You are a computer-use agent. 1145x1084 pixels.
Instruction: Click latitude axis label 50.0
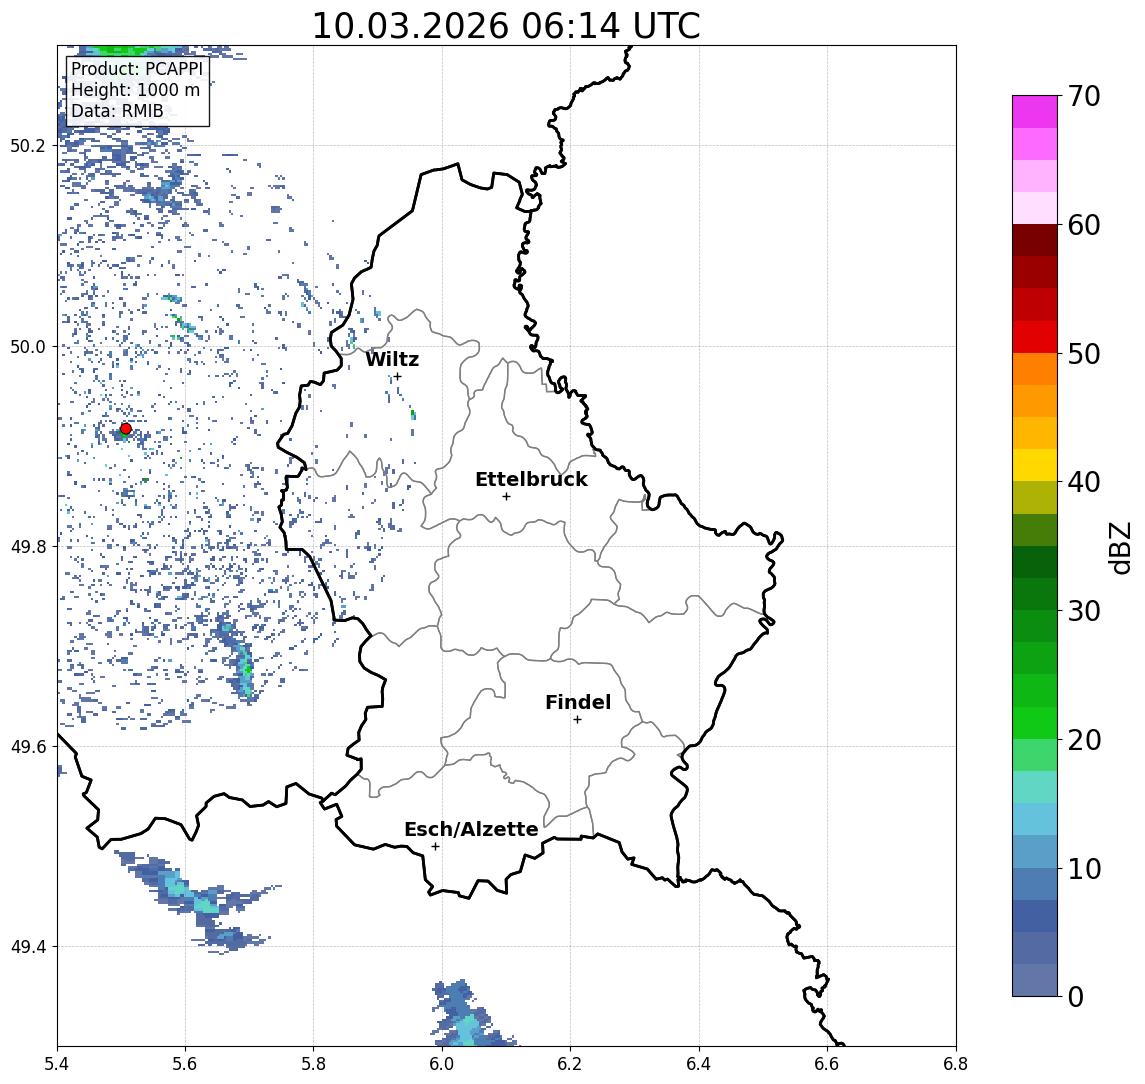pyautogui.click(x=28, y=346)
